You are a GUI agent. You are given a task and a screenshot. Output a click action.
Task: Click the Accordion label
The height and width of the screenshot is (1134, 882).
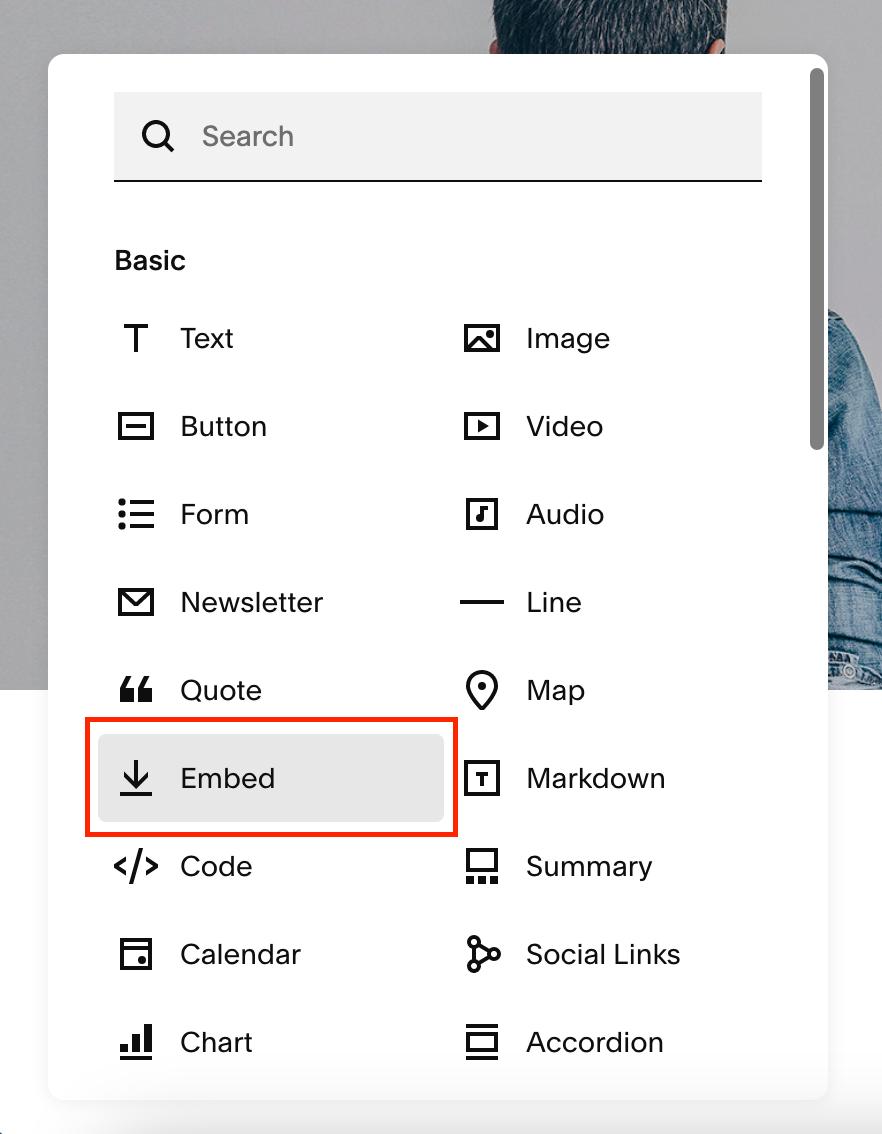pyautogui.click(x=595, y=1043)
